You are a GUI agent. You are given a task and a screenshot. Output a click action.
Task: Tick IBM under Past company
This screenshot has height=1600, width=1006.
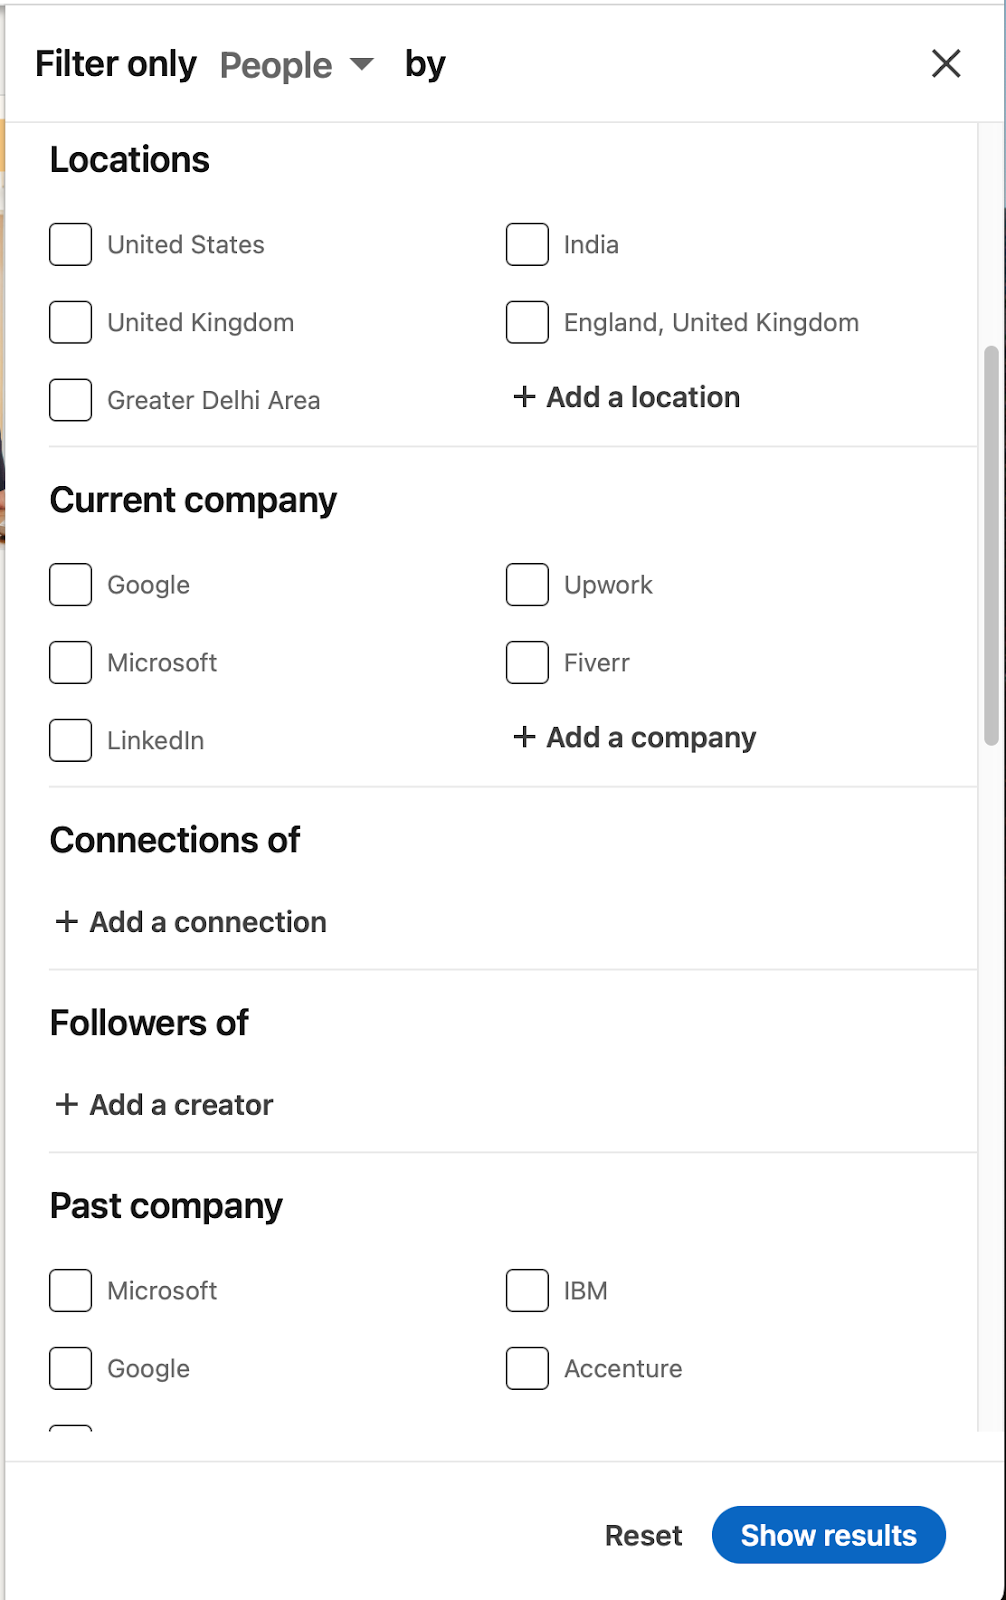527,1290
